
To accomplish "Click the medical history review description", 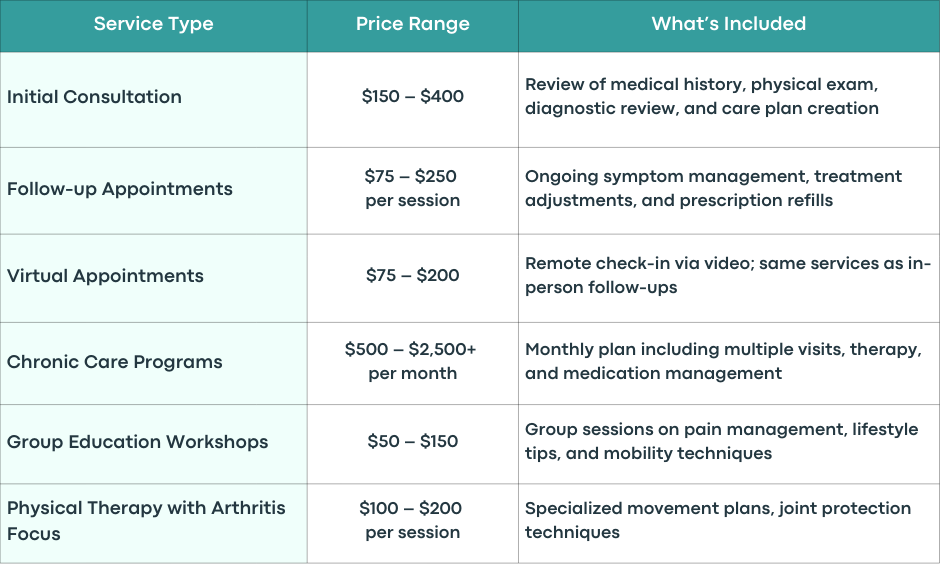I will [701, 96].
